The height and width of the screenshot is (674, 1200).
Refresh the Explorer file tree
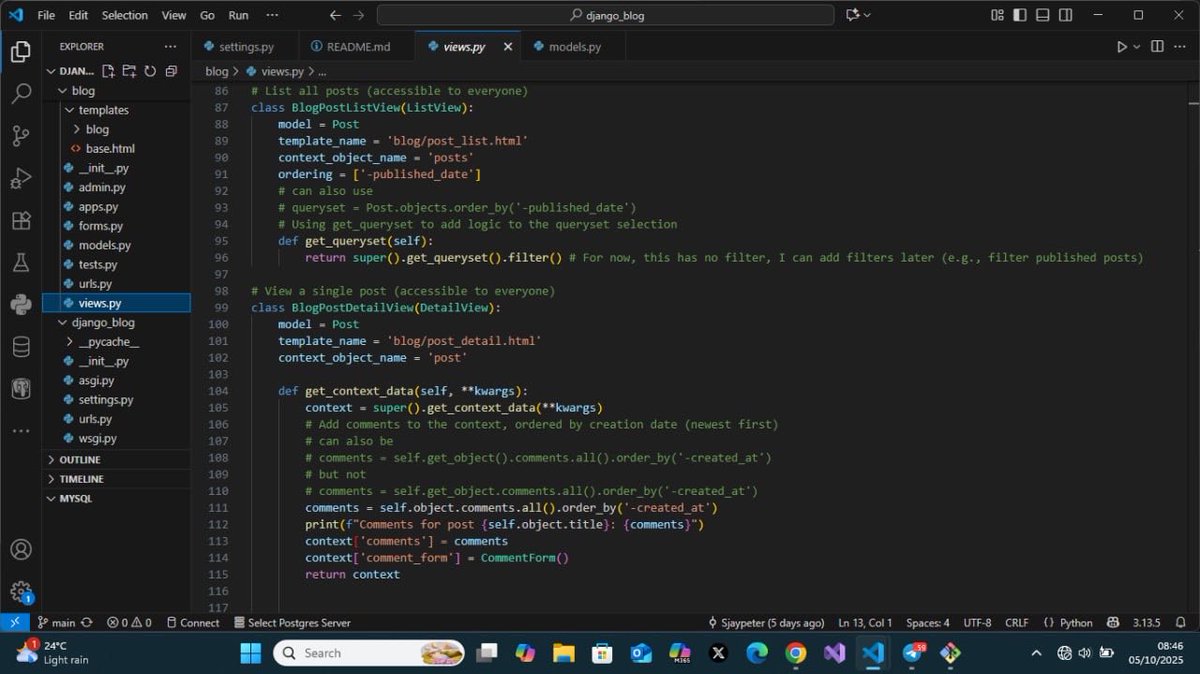pos(150,71)
